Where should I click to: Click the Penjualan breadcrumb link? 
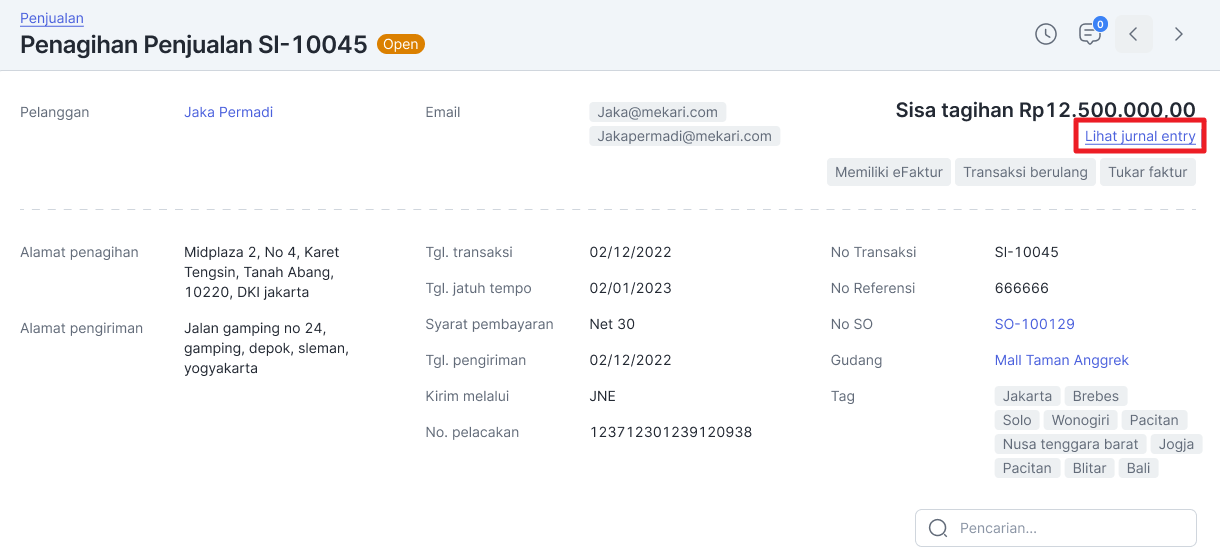pos(52,18)
